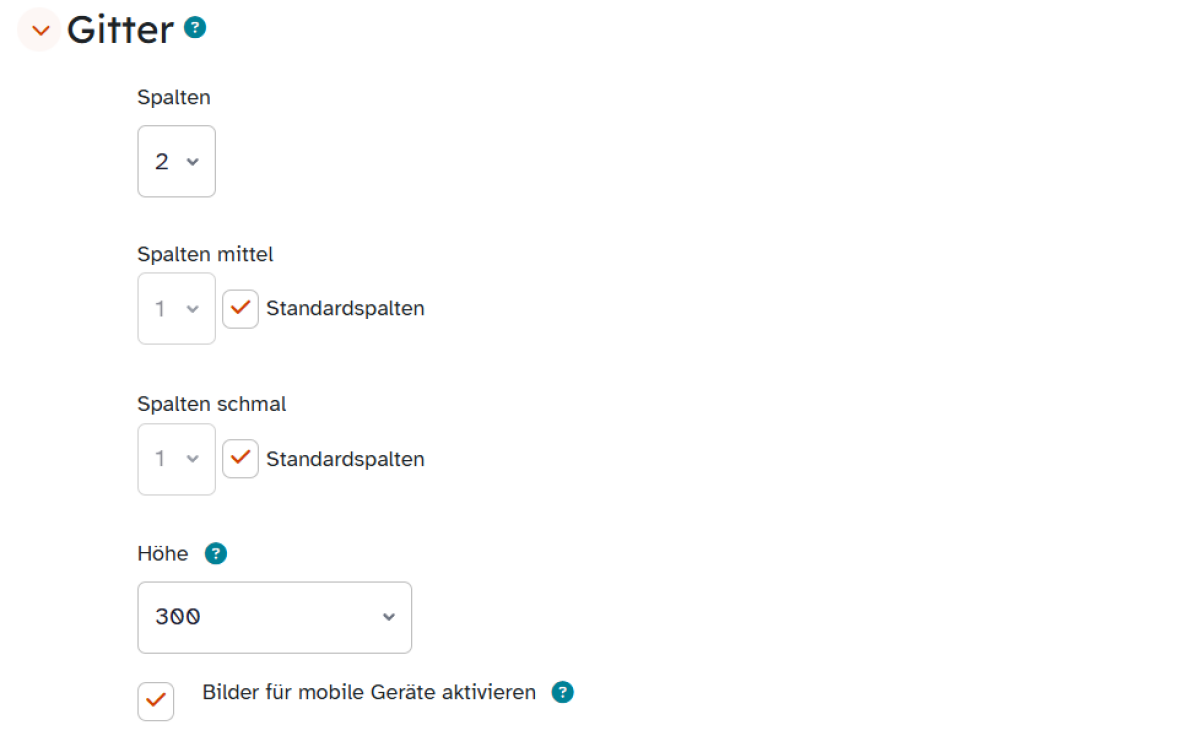The width and height of the screenshot is (1200, 736).
Task: Disable the Bilder für mobile Geräte checkbox
Action: [x=156, y=701]
